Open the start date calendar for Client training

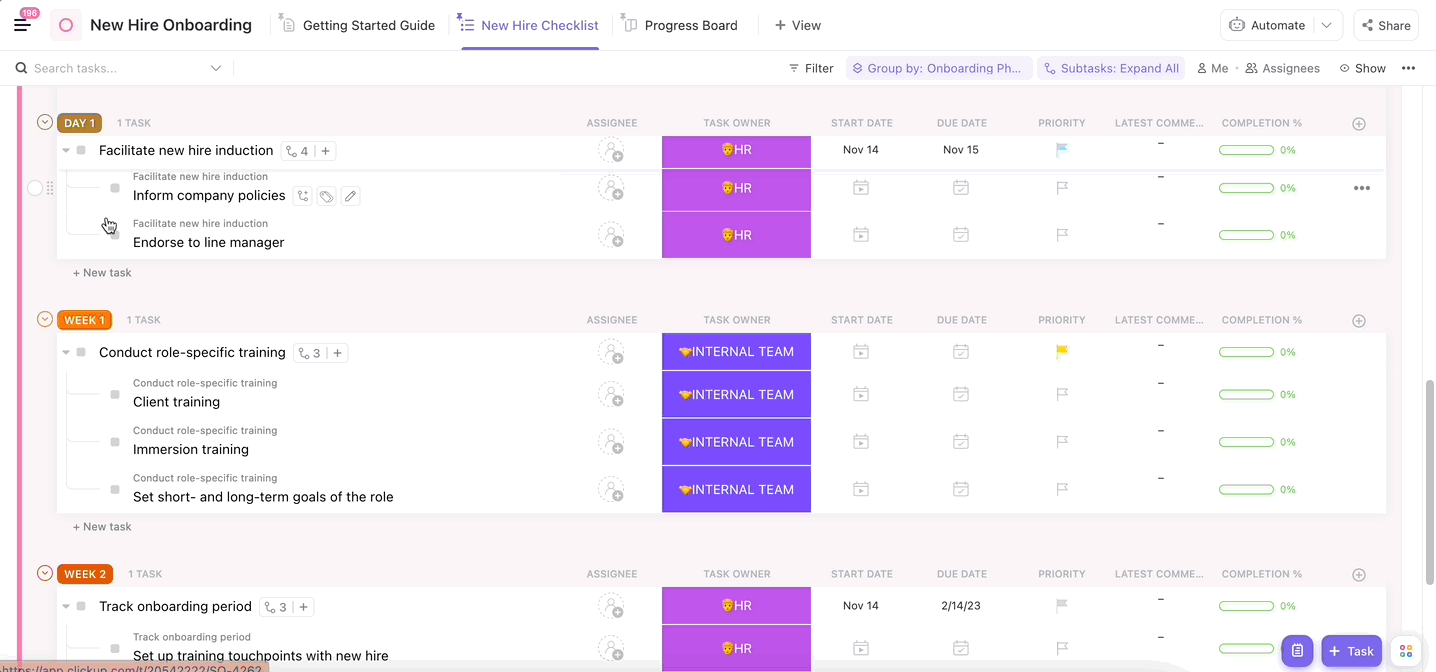click(861, 395)
